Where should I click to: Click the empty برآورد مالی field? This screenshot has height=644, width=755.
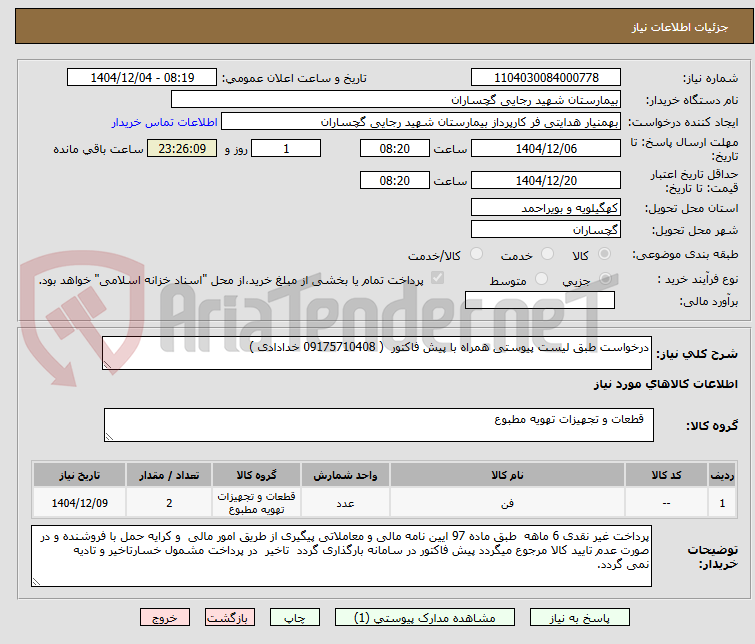point(540,300)
